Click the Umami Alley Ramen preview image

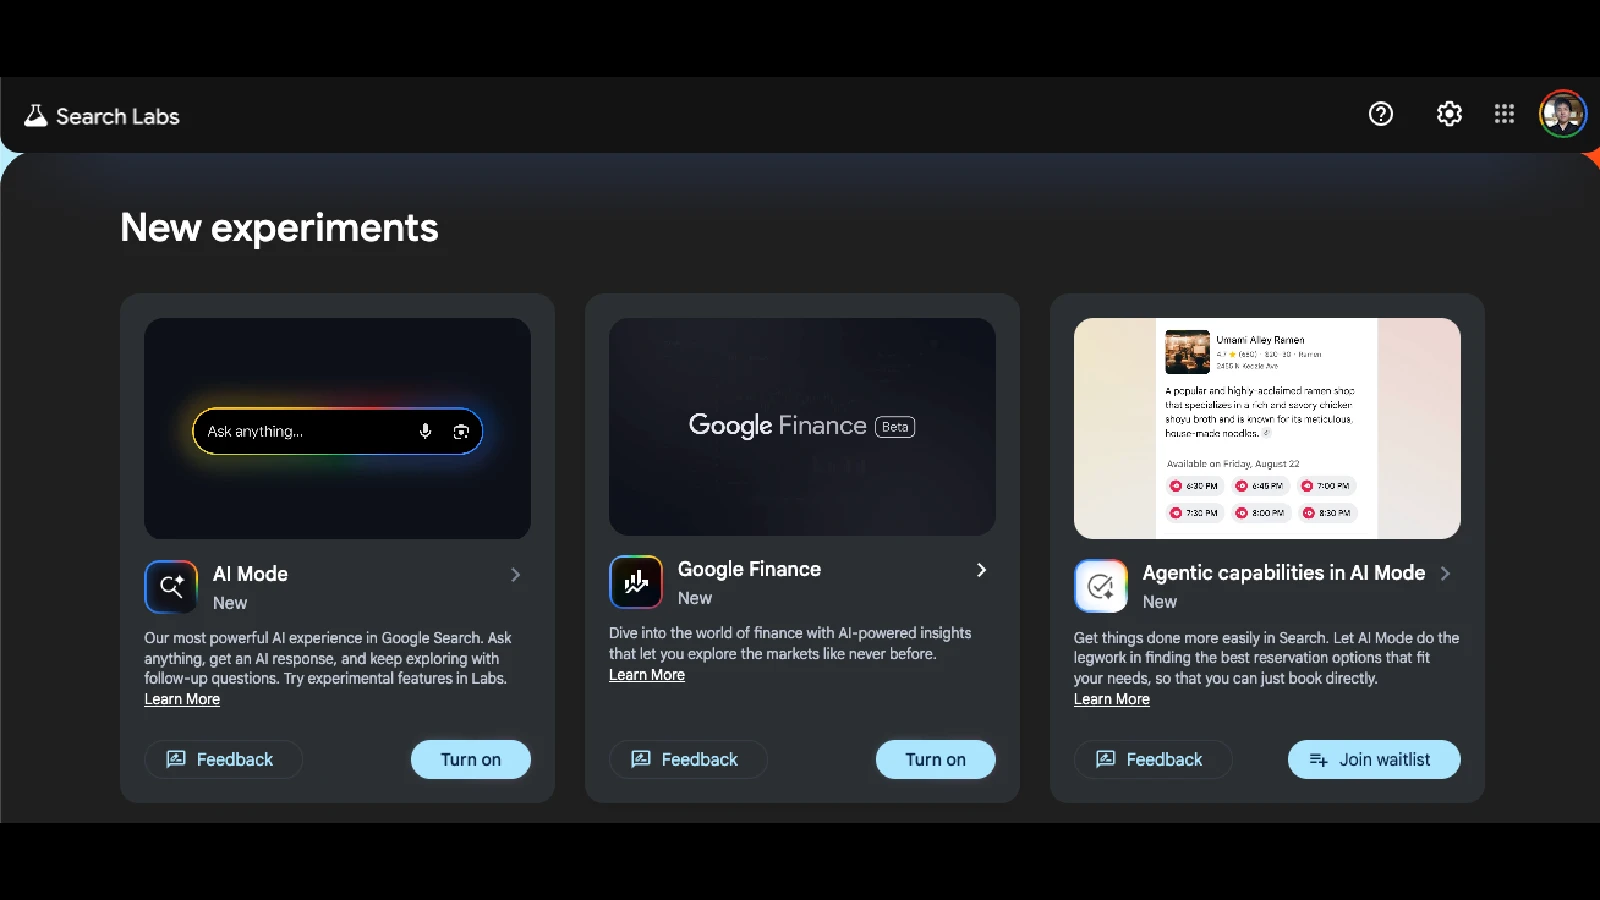1267,428
